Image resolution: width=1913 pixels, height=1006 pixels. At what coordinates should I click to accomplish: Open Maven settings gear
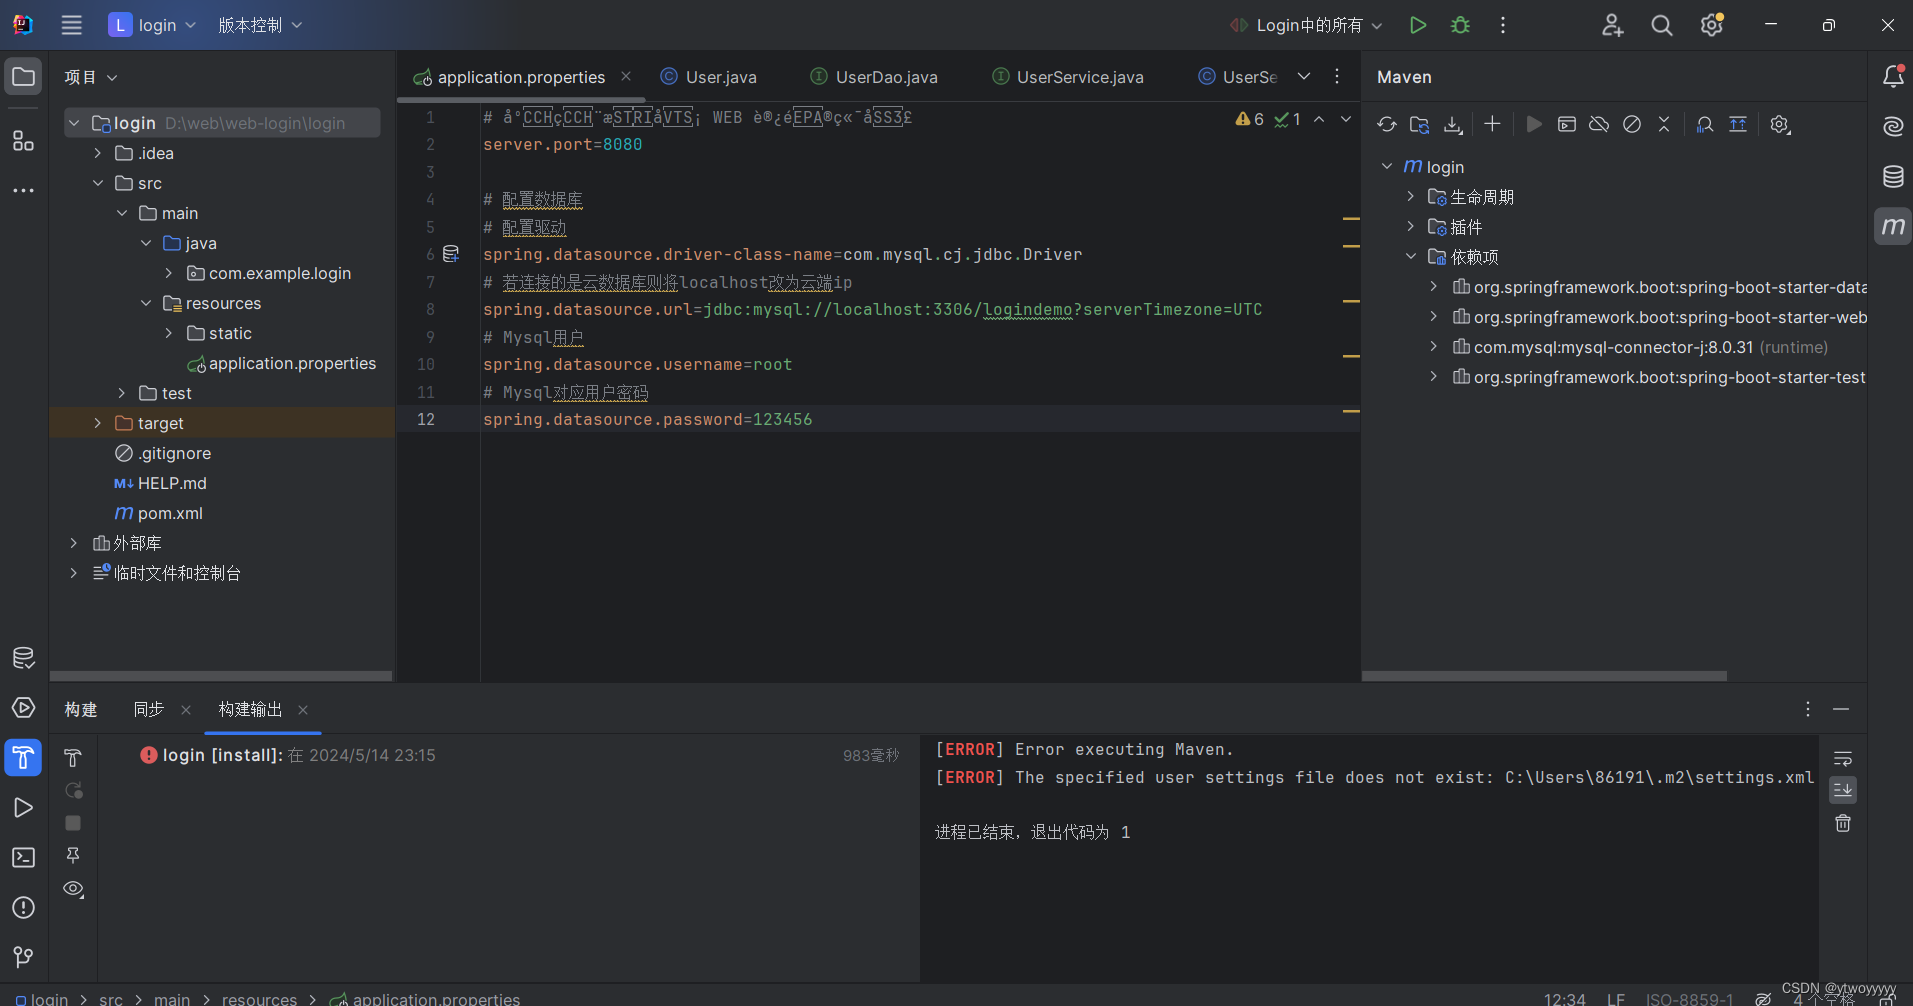(x=1779, y=124)
